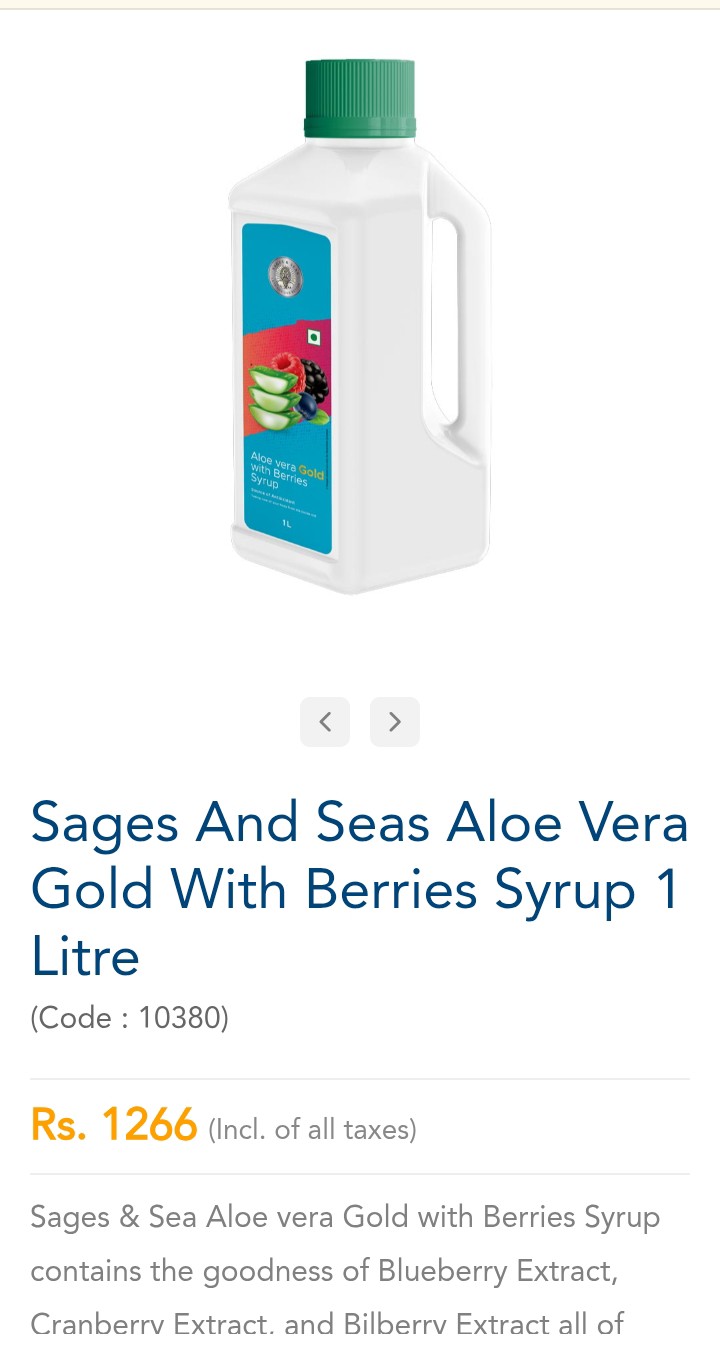Image resolution: width=720 pixels, height=1350 pixels.
Task: Tap the berries and aloe picture on the label
Action: (x=287, y=392)
